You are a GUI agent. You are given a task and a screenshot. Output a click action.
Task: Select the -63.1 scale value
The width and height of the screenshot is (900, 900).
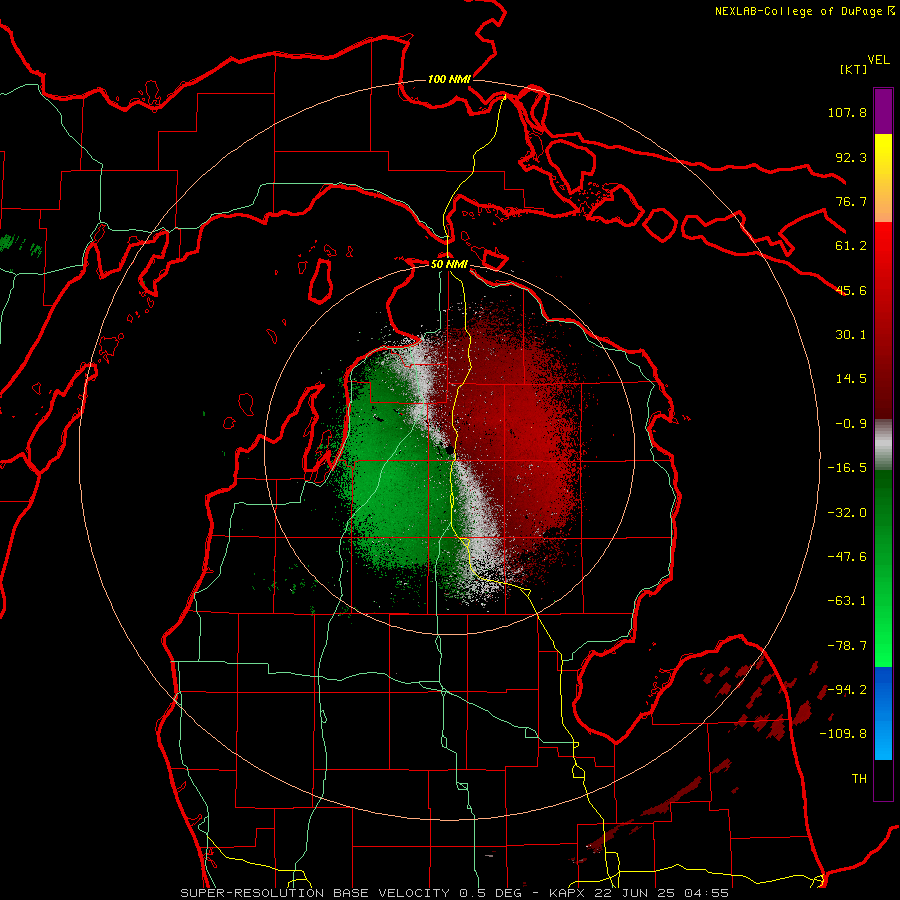click(847, 601)
